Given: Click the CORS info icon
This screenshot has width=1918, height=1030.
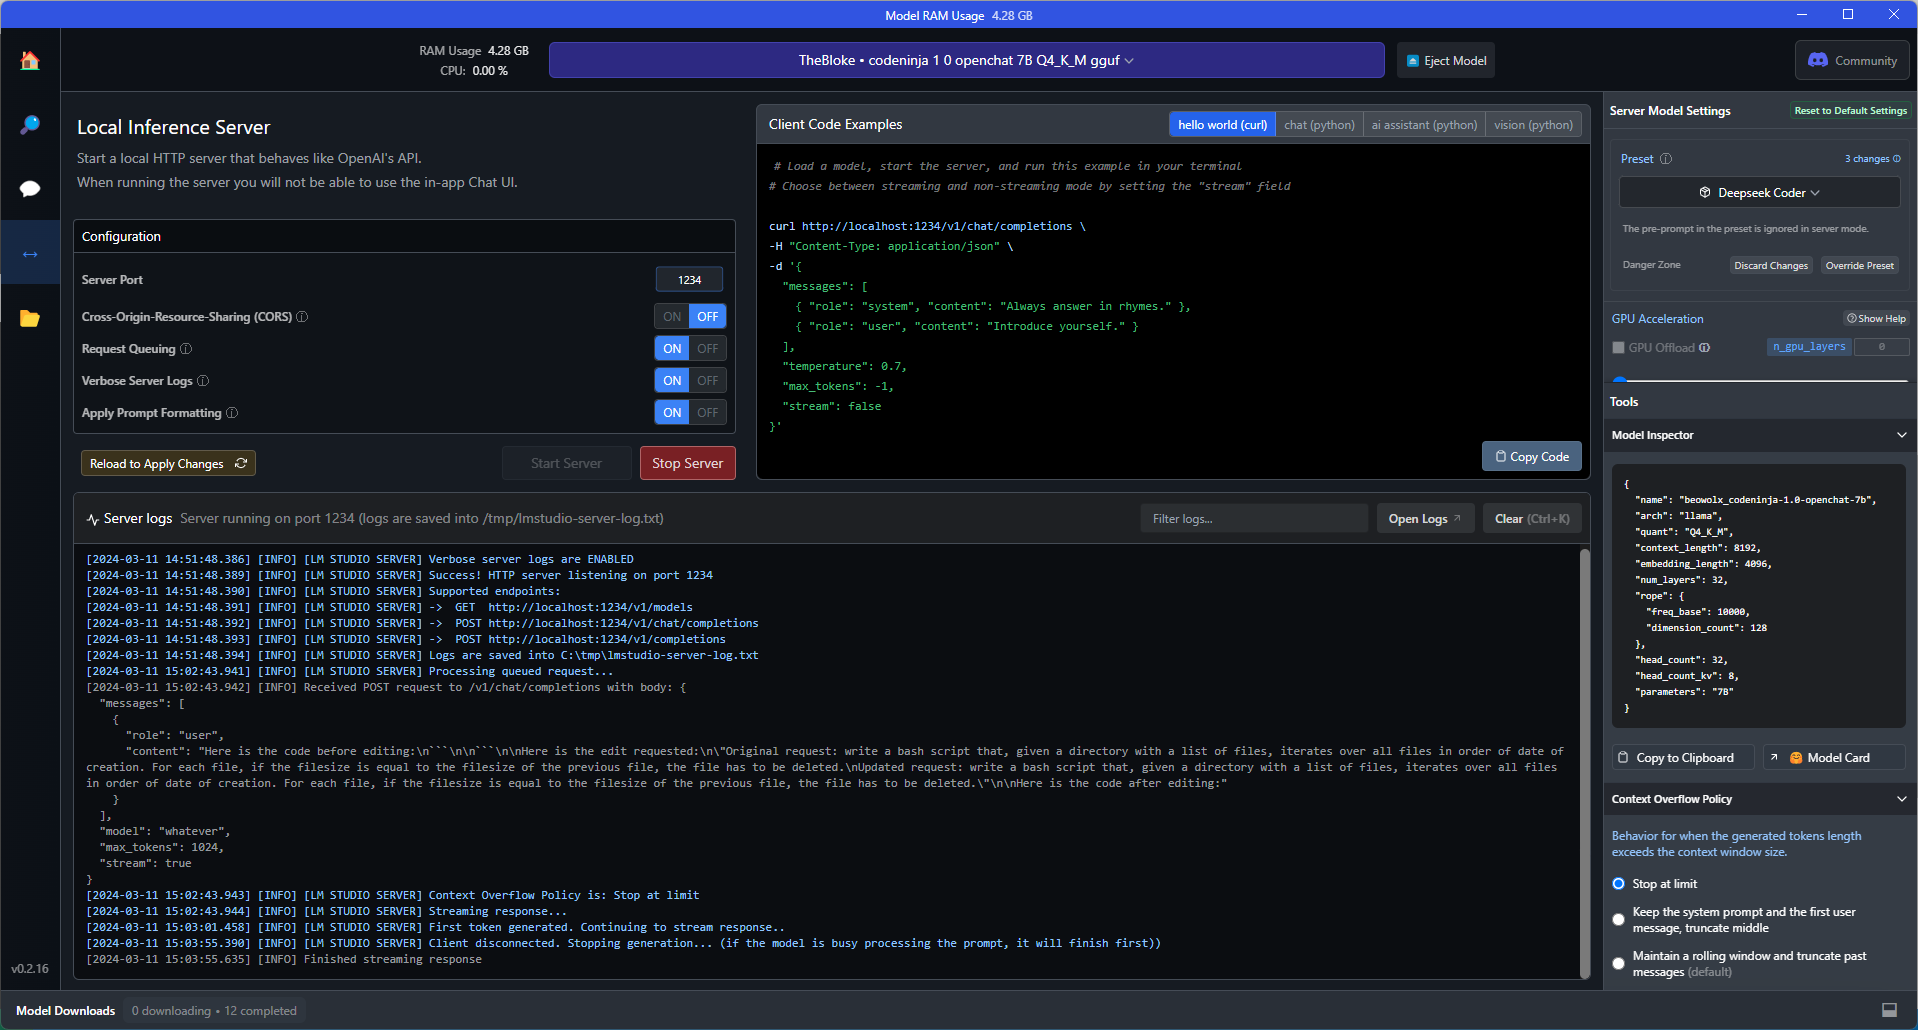Looking at the screenshot, I should point(302,317).
